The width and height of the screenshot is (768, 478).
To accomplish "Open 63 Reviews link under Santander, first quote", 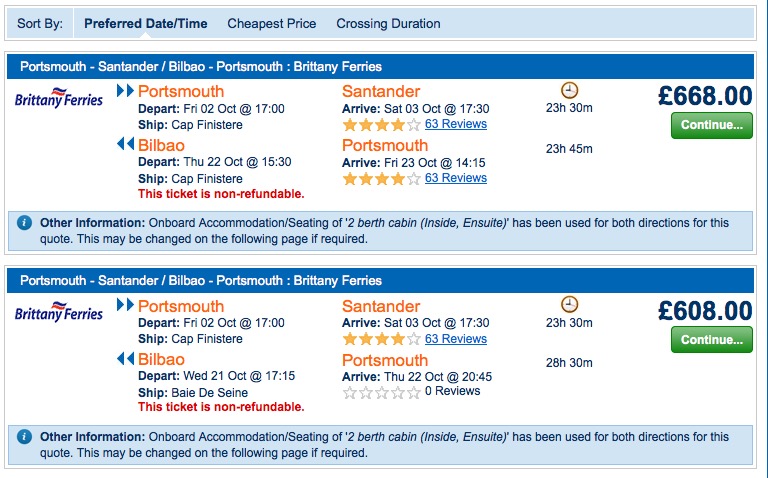I will [x=456, y=124].
